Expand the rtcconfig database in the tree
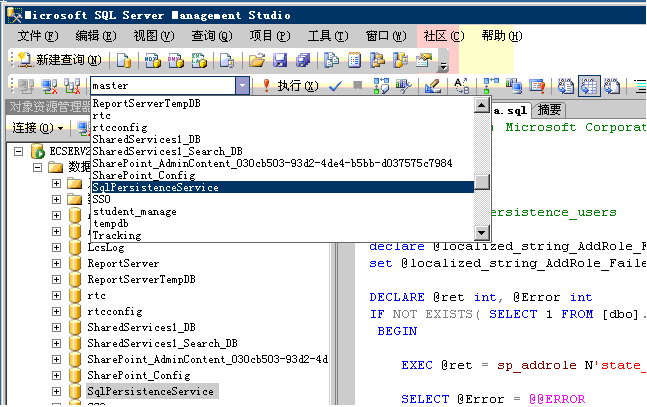This screenshot has width=647, height=407. pyautogui.click(x=57, y=312)
